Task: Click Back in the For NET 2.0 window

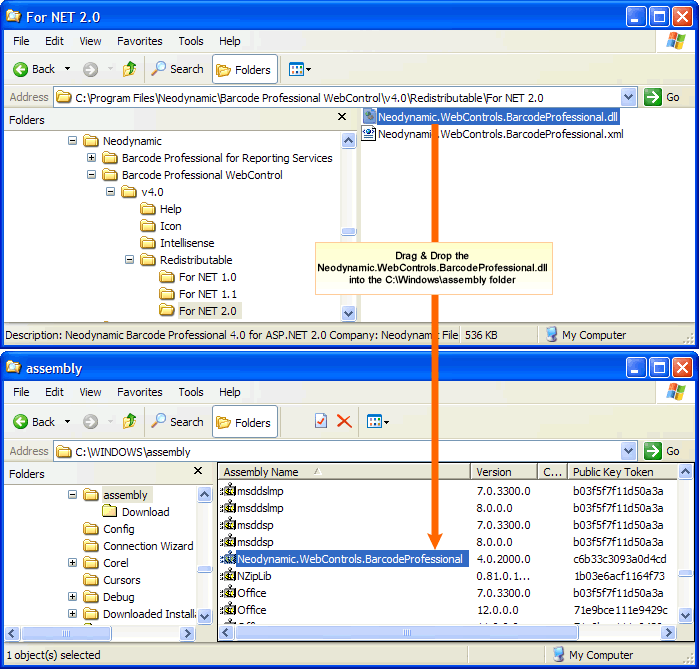Action: click(x=34, y=70)
